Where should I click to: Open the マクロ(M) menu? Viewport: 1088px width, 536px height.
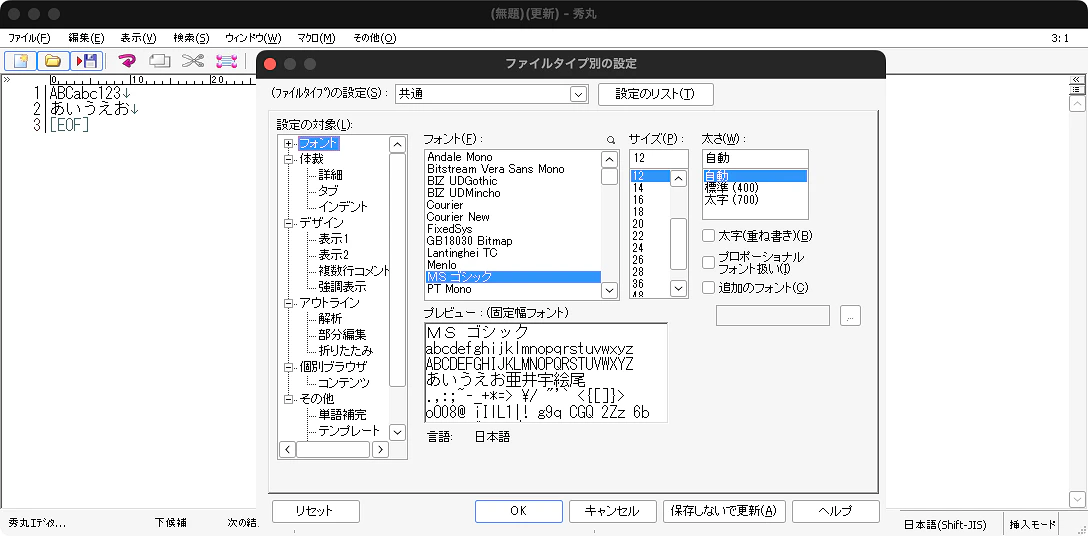click(316, 38)
